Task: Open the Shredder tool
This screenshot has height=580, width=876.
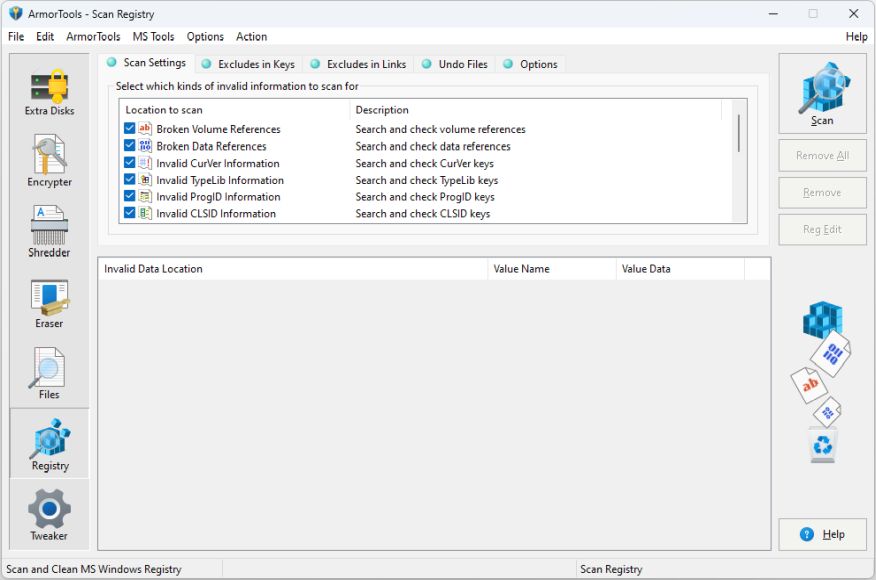Action: click(49, 232)
